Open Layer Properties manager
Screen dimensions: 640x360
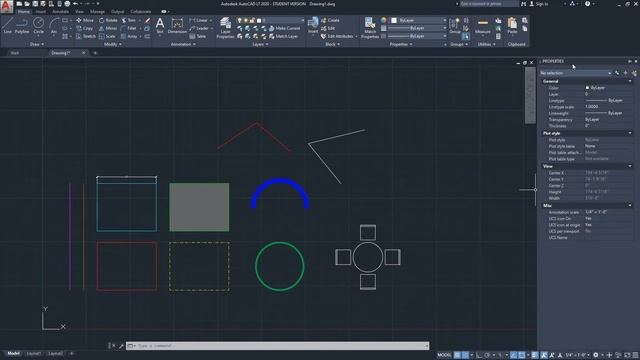pyautogui.click(x=225, y=28)
